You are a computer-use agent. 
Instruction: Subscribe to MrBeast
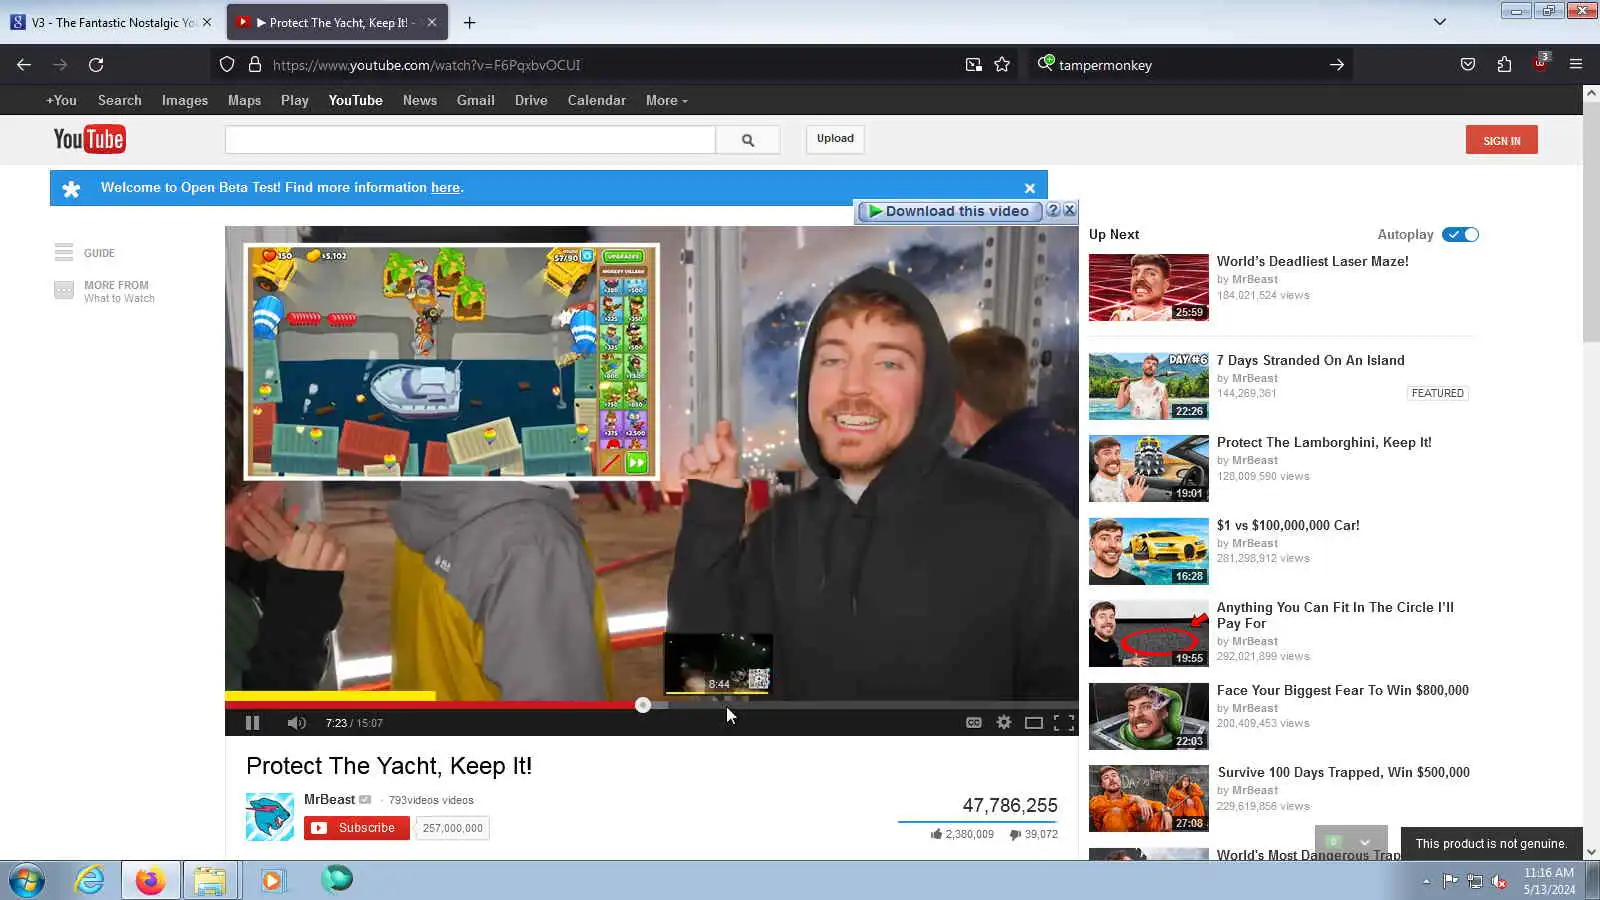(357, 828)
